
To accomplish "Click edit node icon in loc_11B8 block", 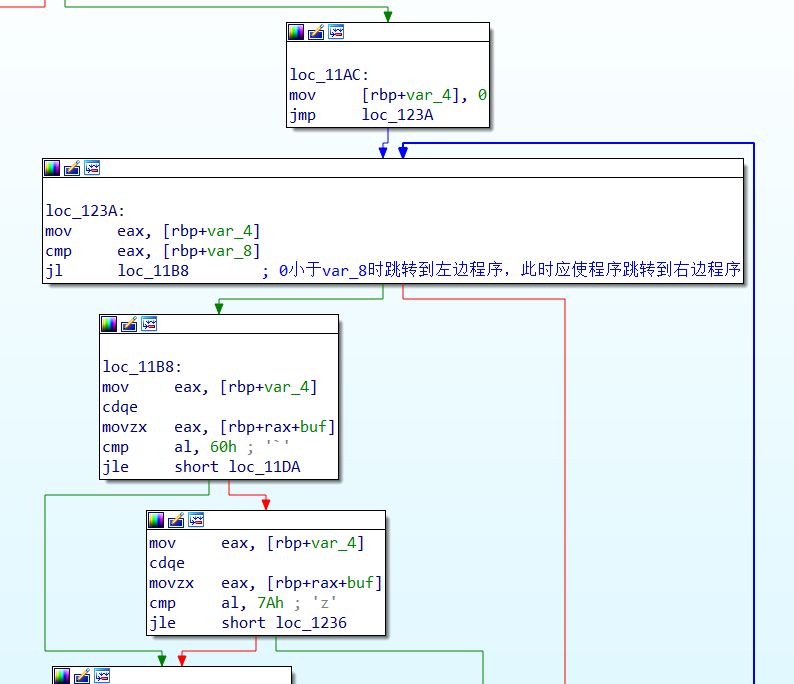I will (129, 324).
